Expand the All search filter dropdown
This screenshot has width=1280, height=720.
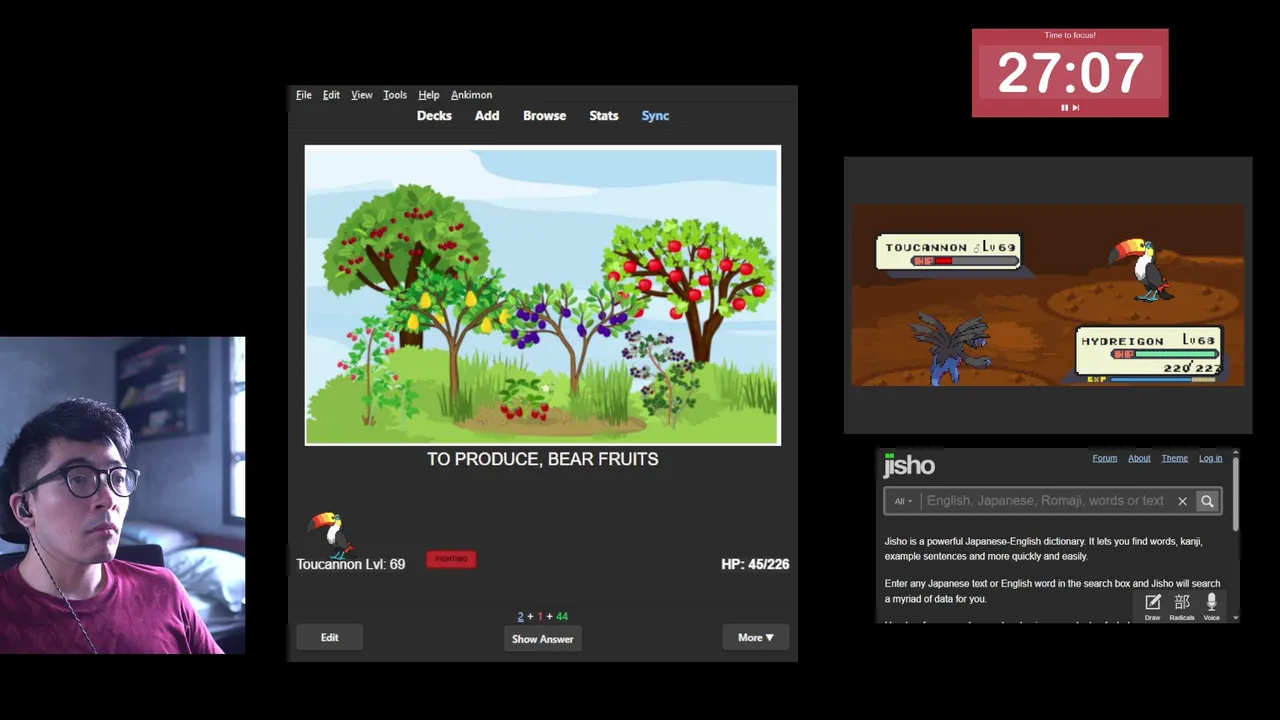[903, 501]
